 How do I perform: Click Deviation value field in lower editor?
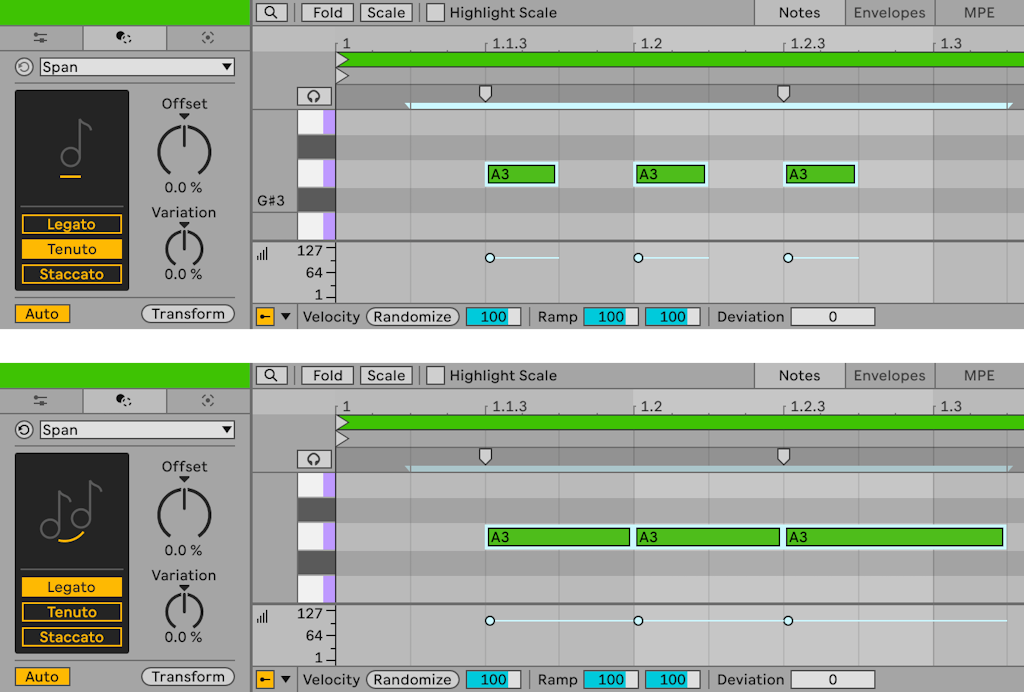[833, 680]
